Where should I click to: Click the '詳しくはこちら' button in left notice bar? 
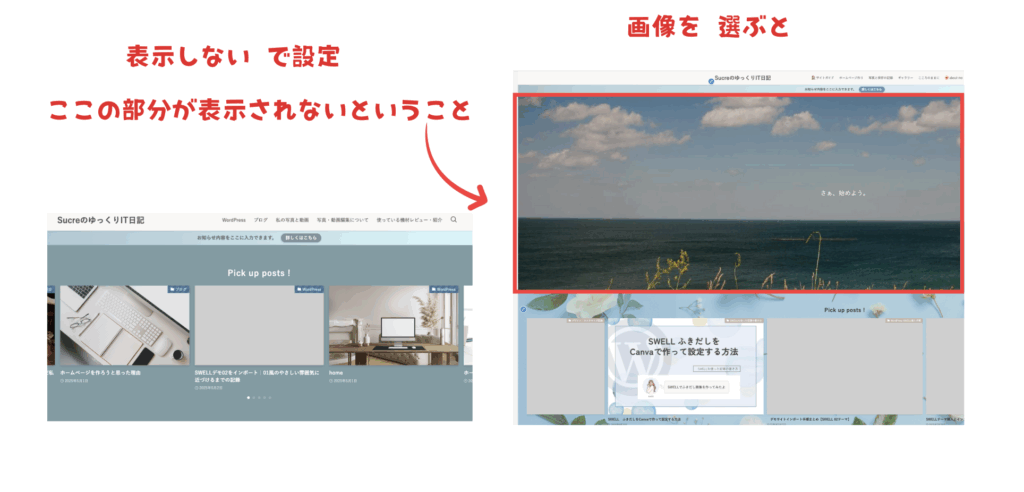tap(301, 239)
